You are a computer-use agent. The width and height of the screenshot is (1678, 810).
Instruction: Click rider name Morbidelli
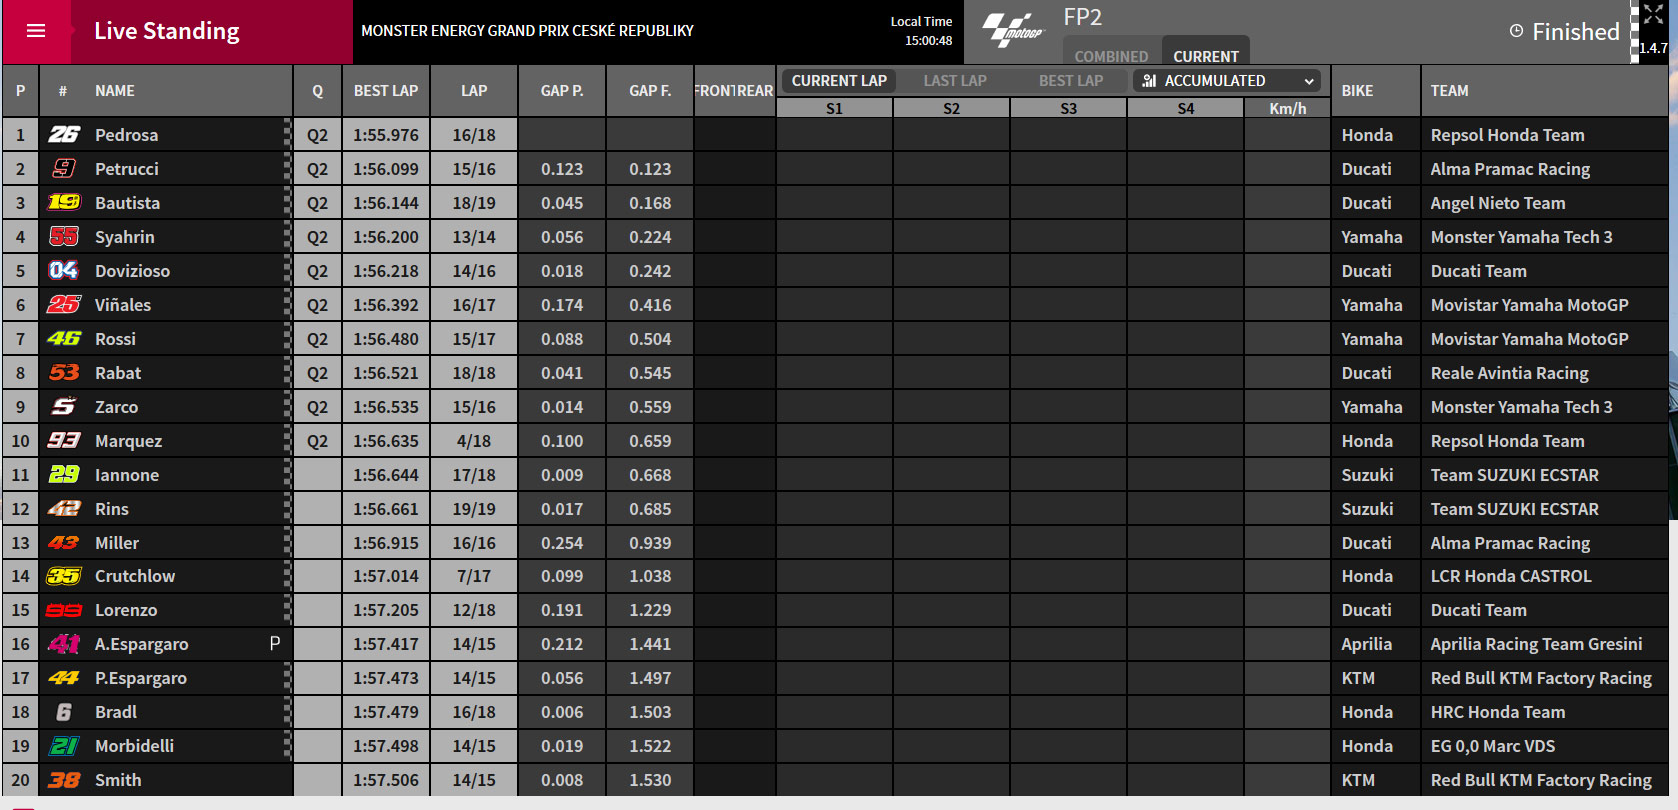click(x=134, y=746)
